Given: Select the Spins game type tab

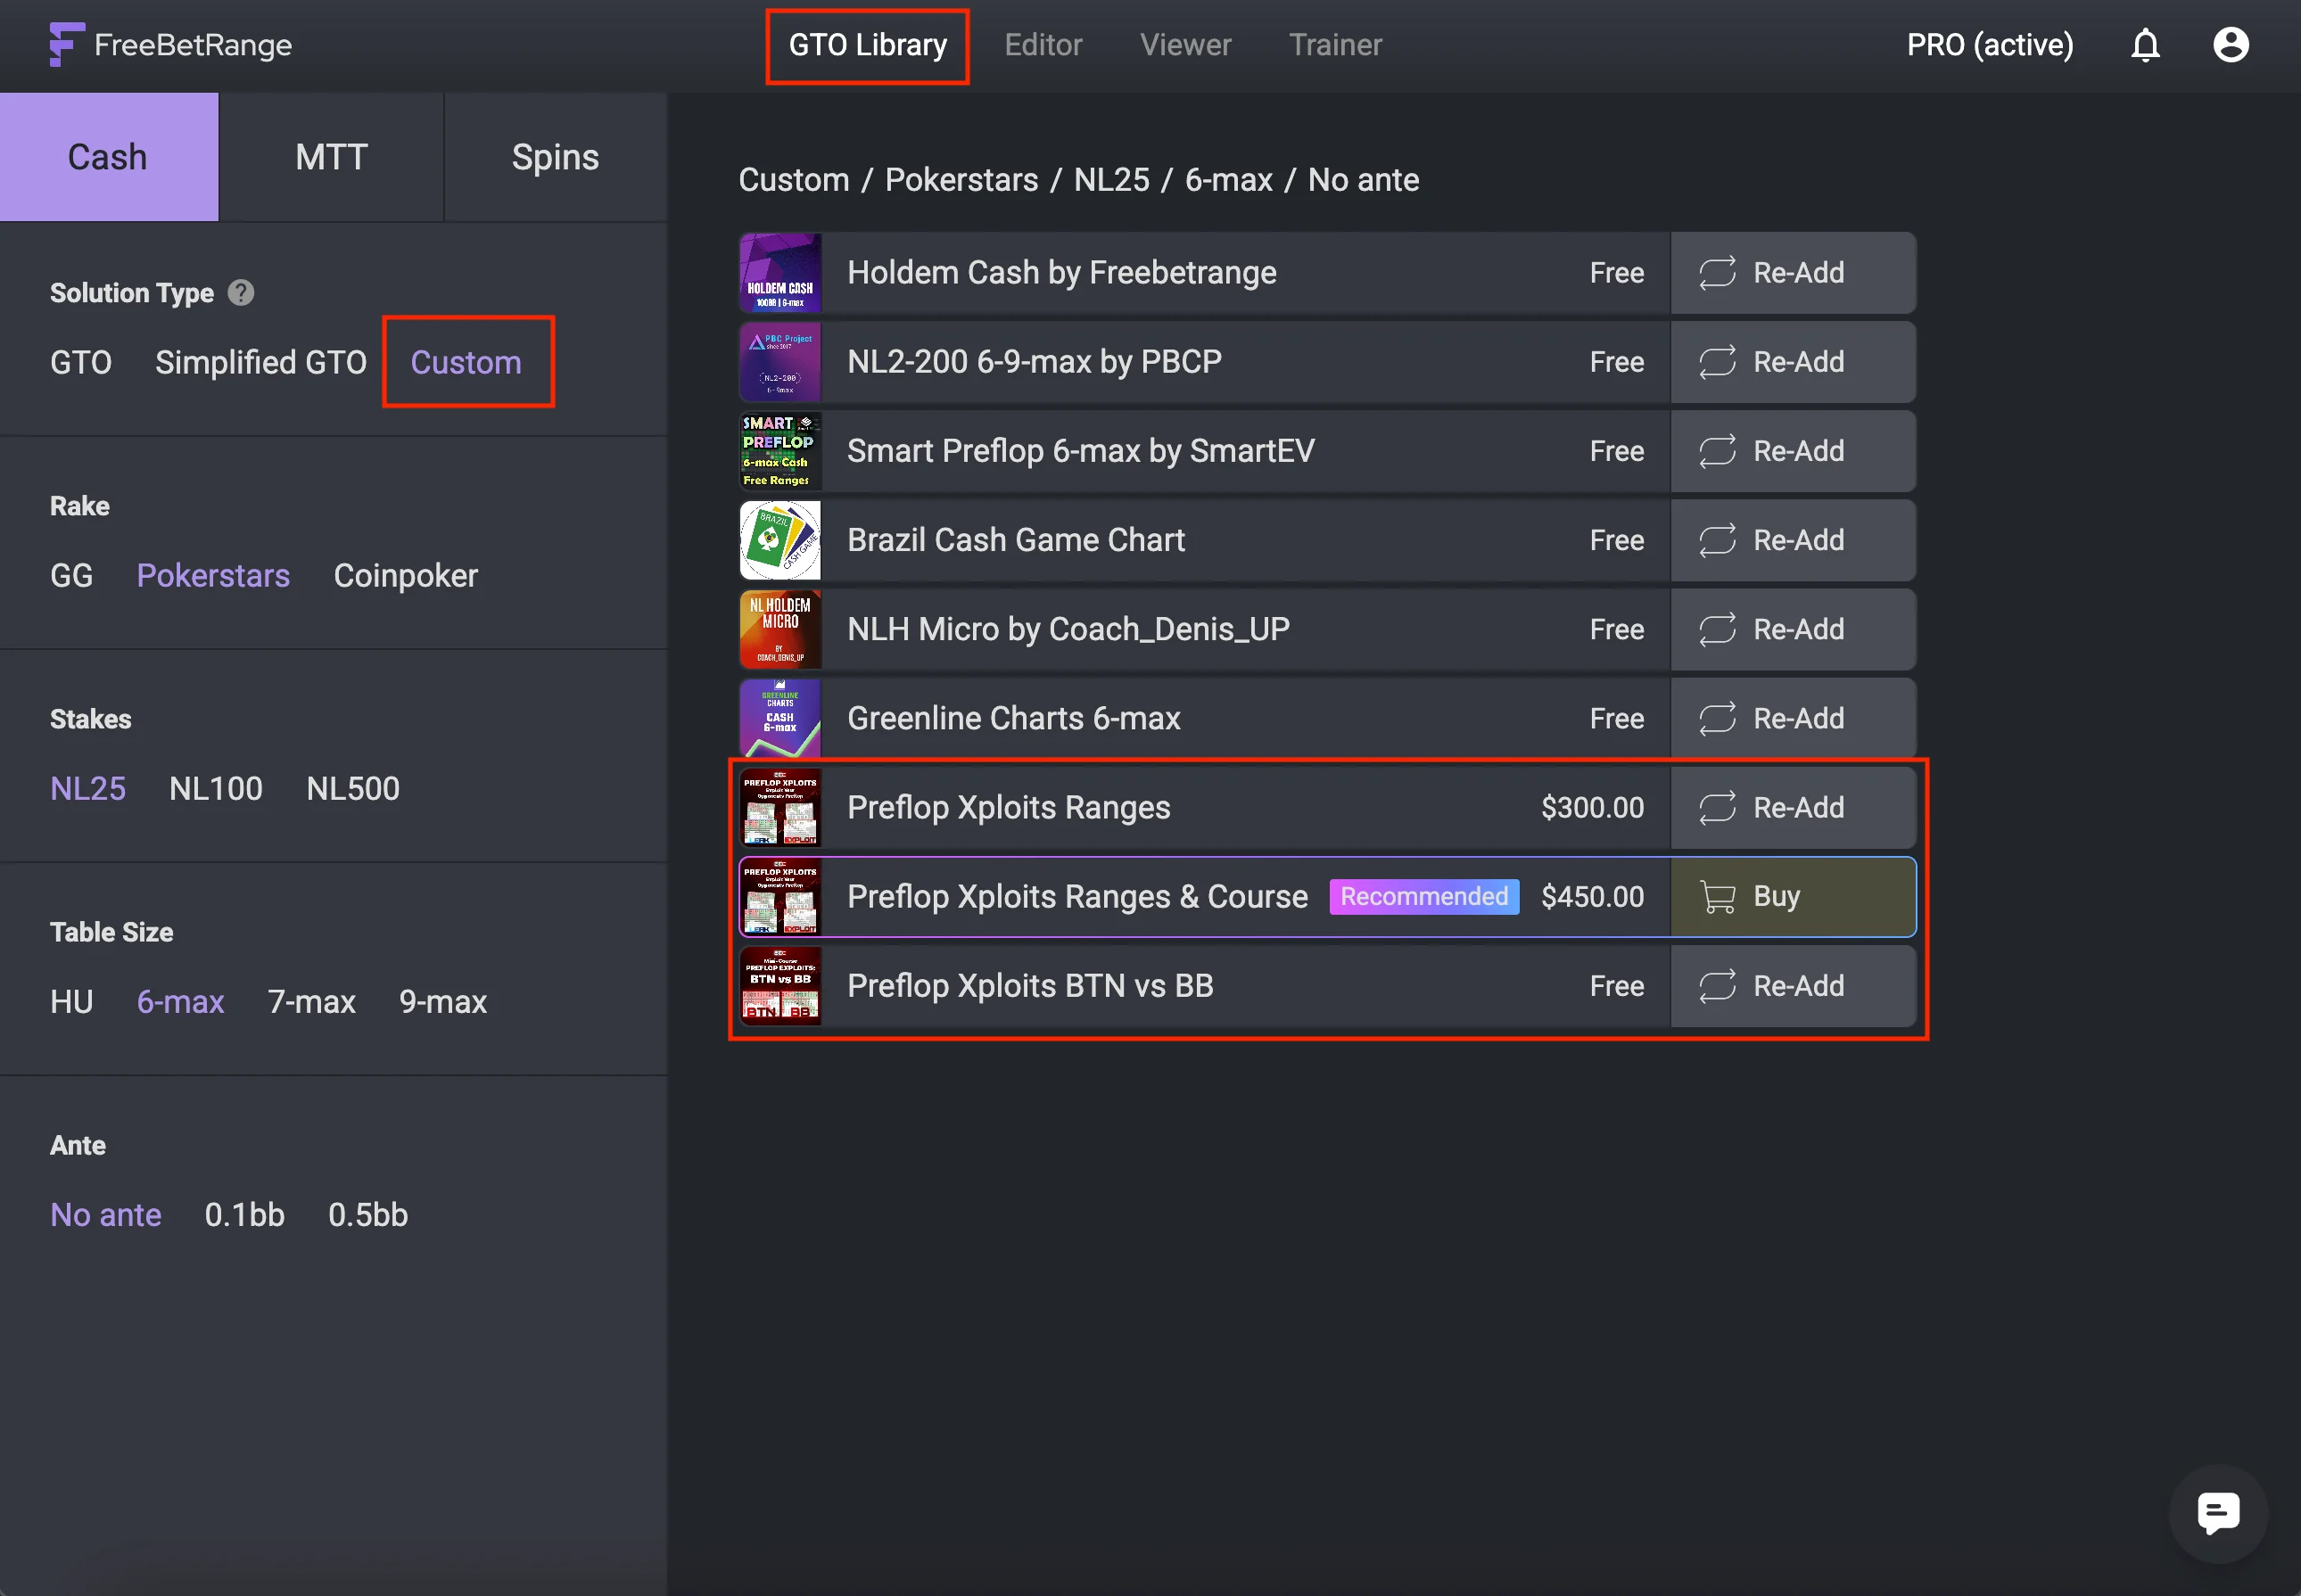Looking at the screenshot, I should pos(555,157).
